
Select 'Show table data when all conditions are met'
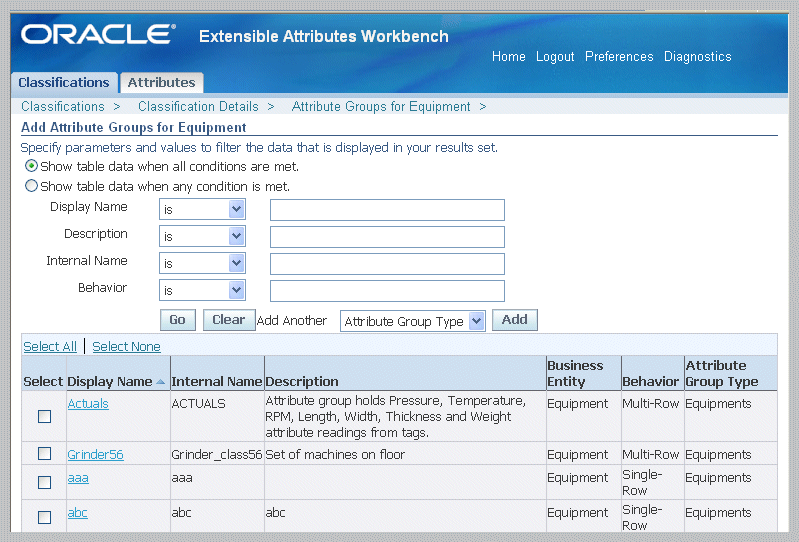coord(32,166)
